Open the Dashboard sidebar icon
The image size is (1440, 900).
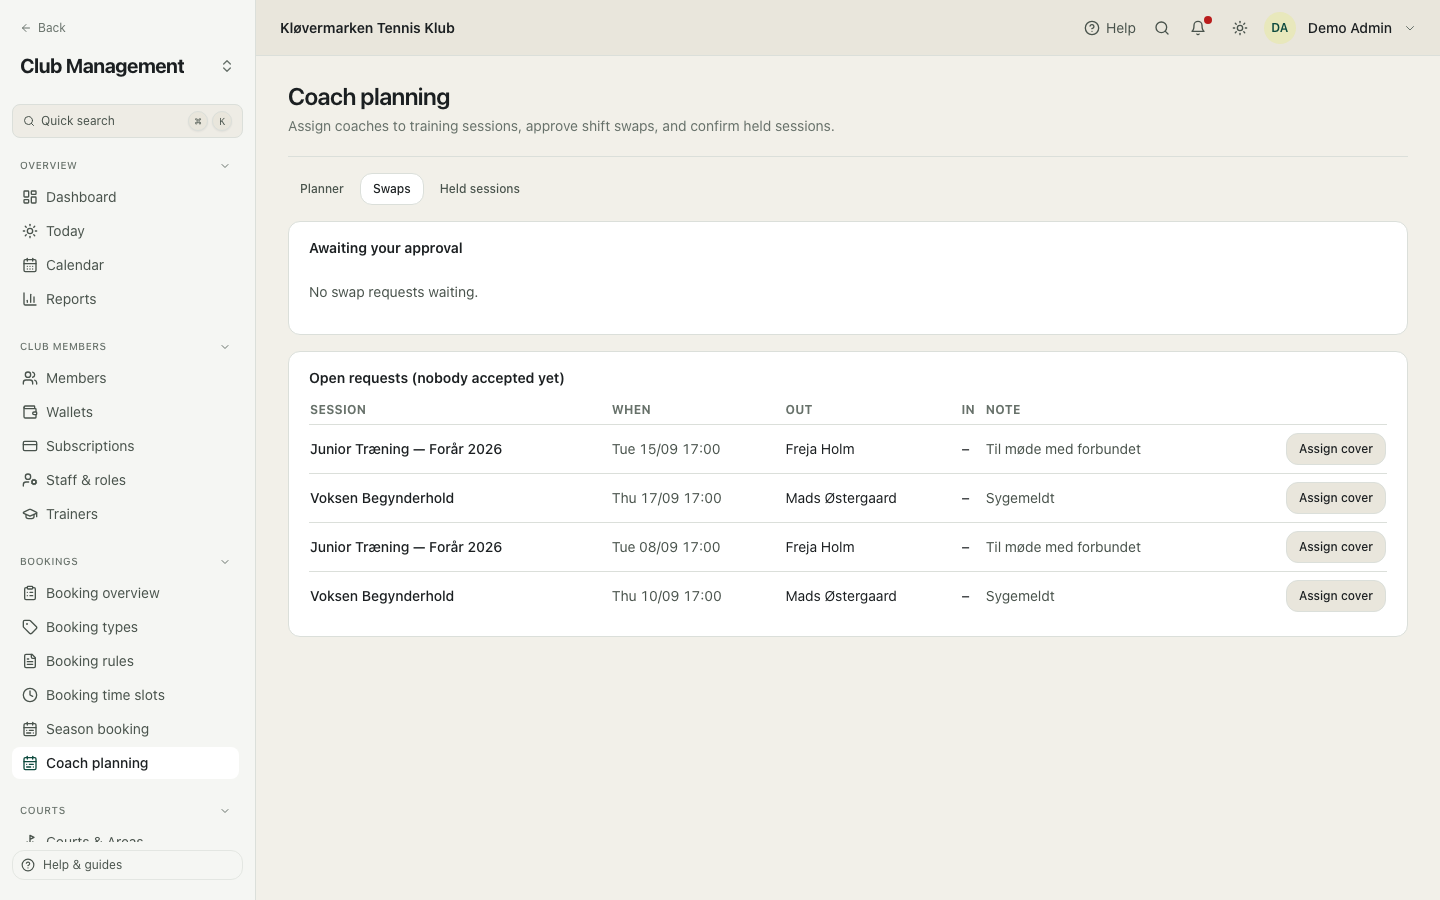point(30,197)
